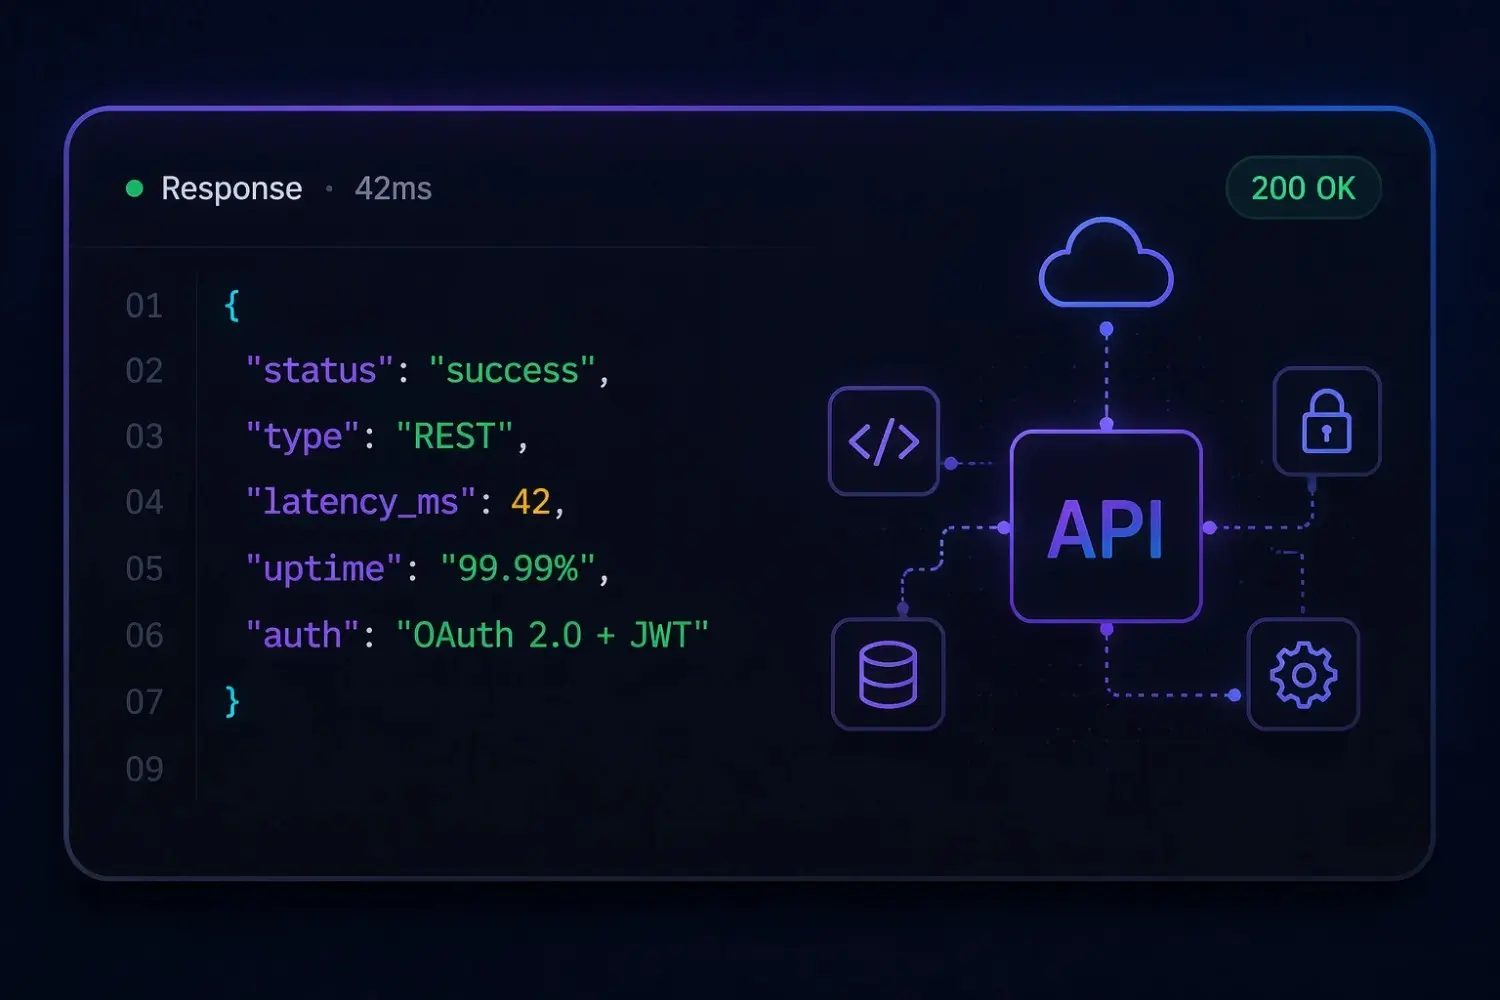Image resolution: width=1500 pixels, height=1000 pixels.
Task: Click the padlock security icon
Action: click(x=1327, y=421)
